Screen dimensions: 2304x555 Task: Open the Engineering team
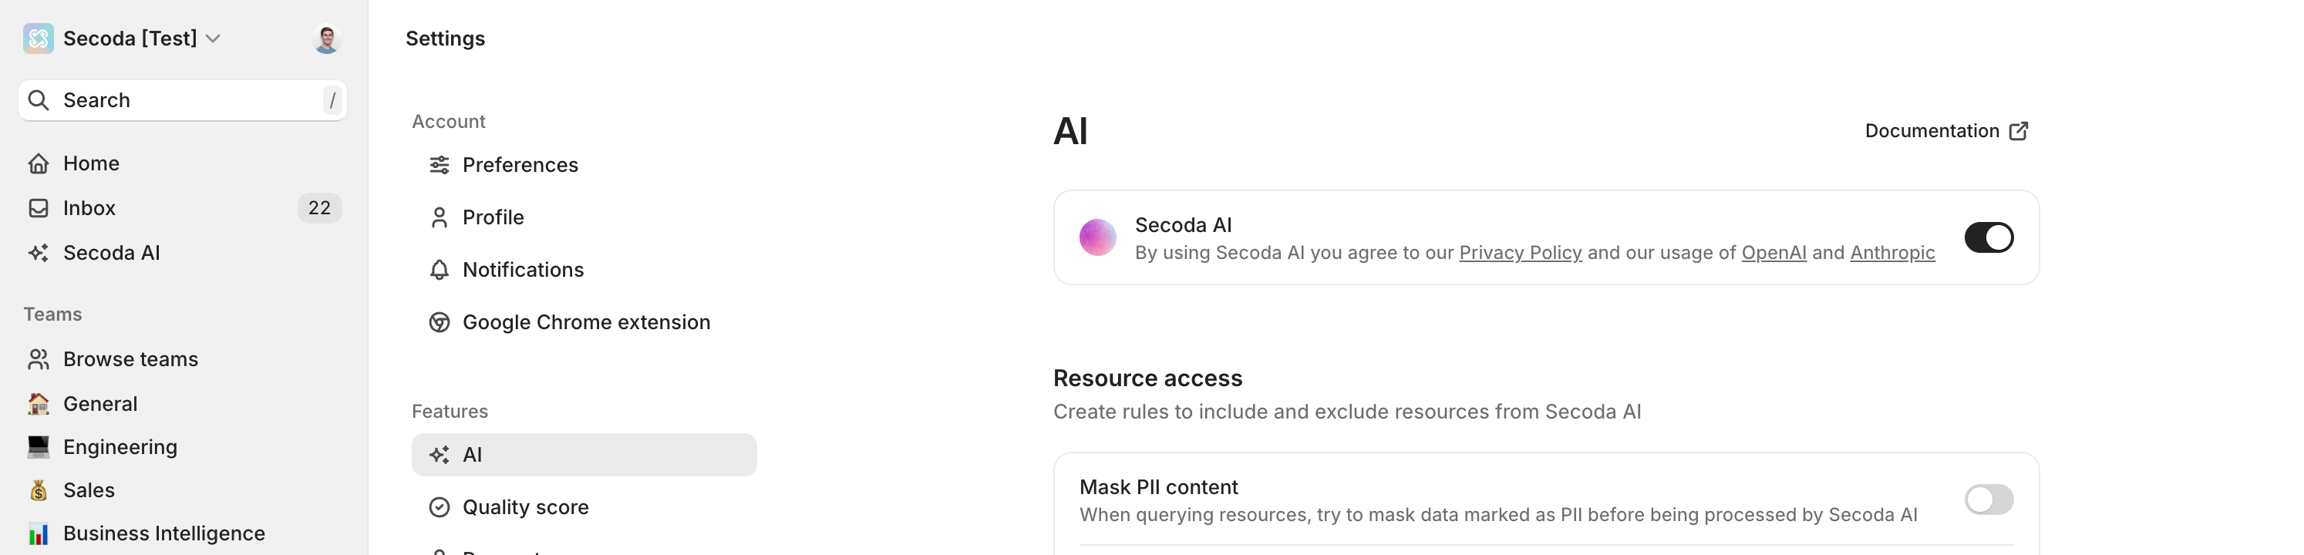pyautogui.click(x=120, y=447)
